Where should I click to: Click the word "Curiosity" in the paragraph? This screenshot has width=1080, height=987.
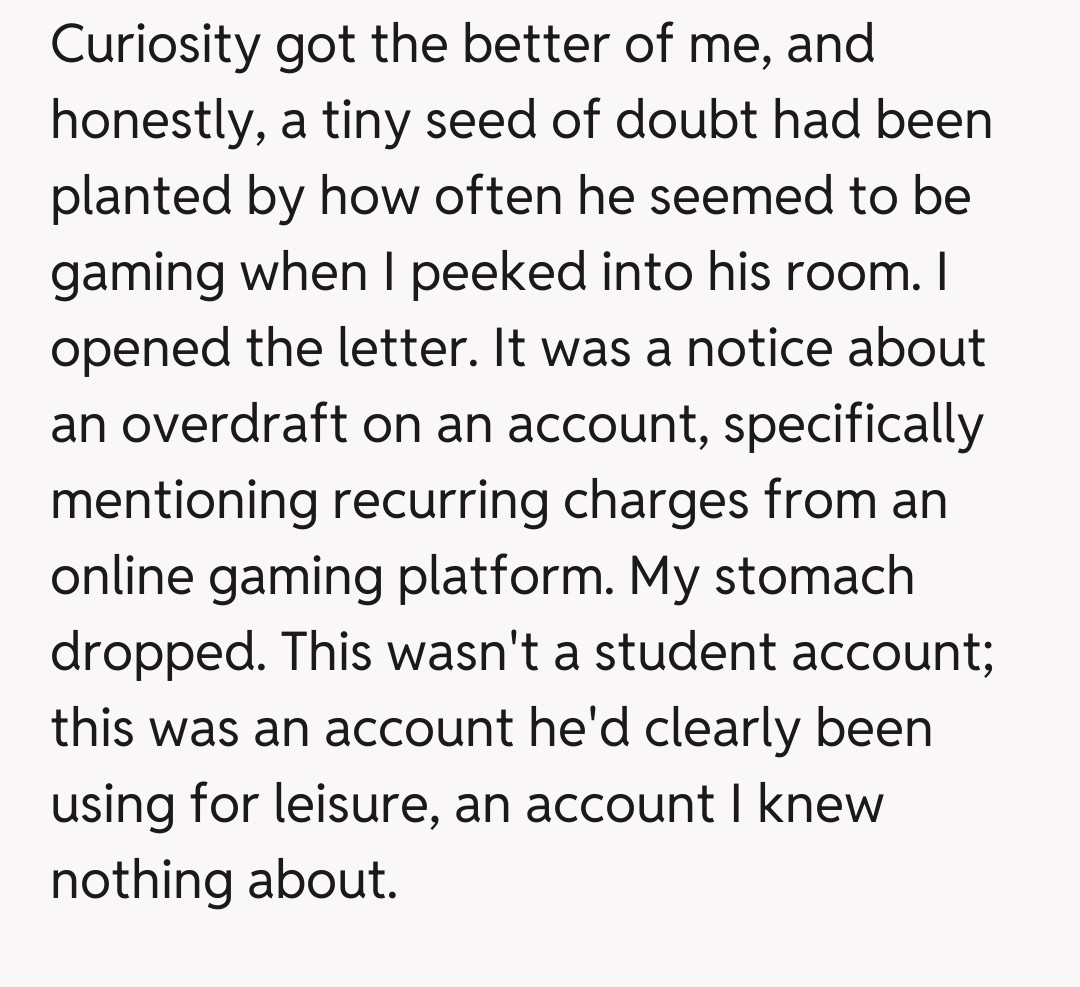pyautogui.click(x=155, y=48)
